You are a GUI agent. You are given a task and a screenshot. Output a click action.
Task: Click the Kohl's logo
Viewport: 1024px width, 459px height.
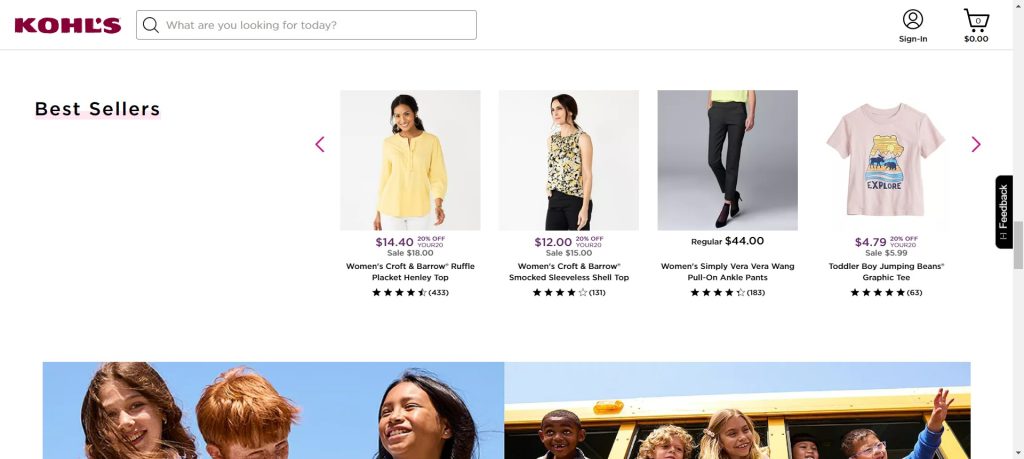tap(67, 25)
